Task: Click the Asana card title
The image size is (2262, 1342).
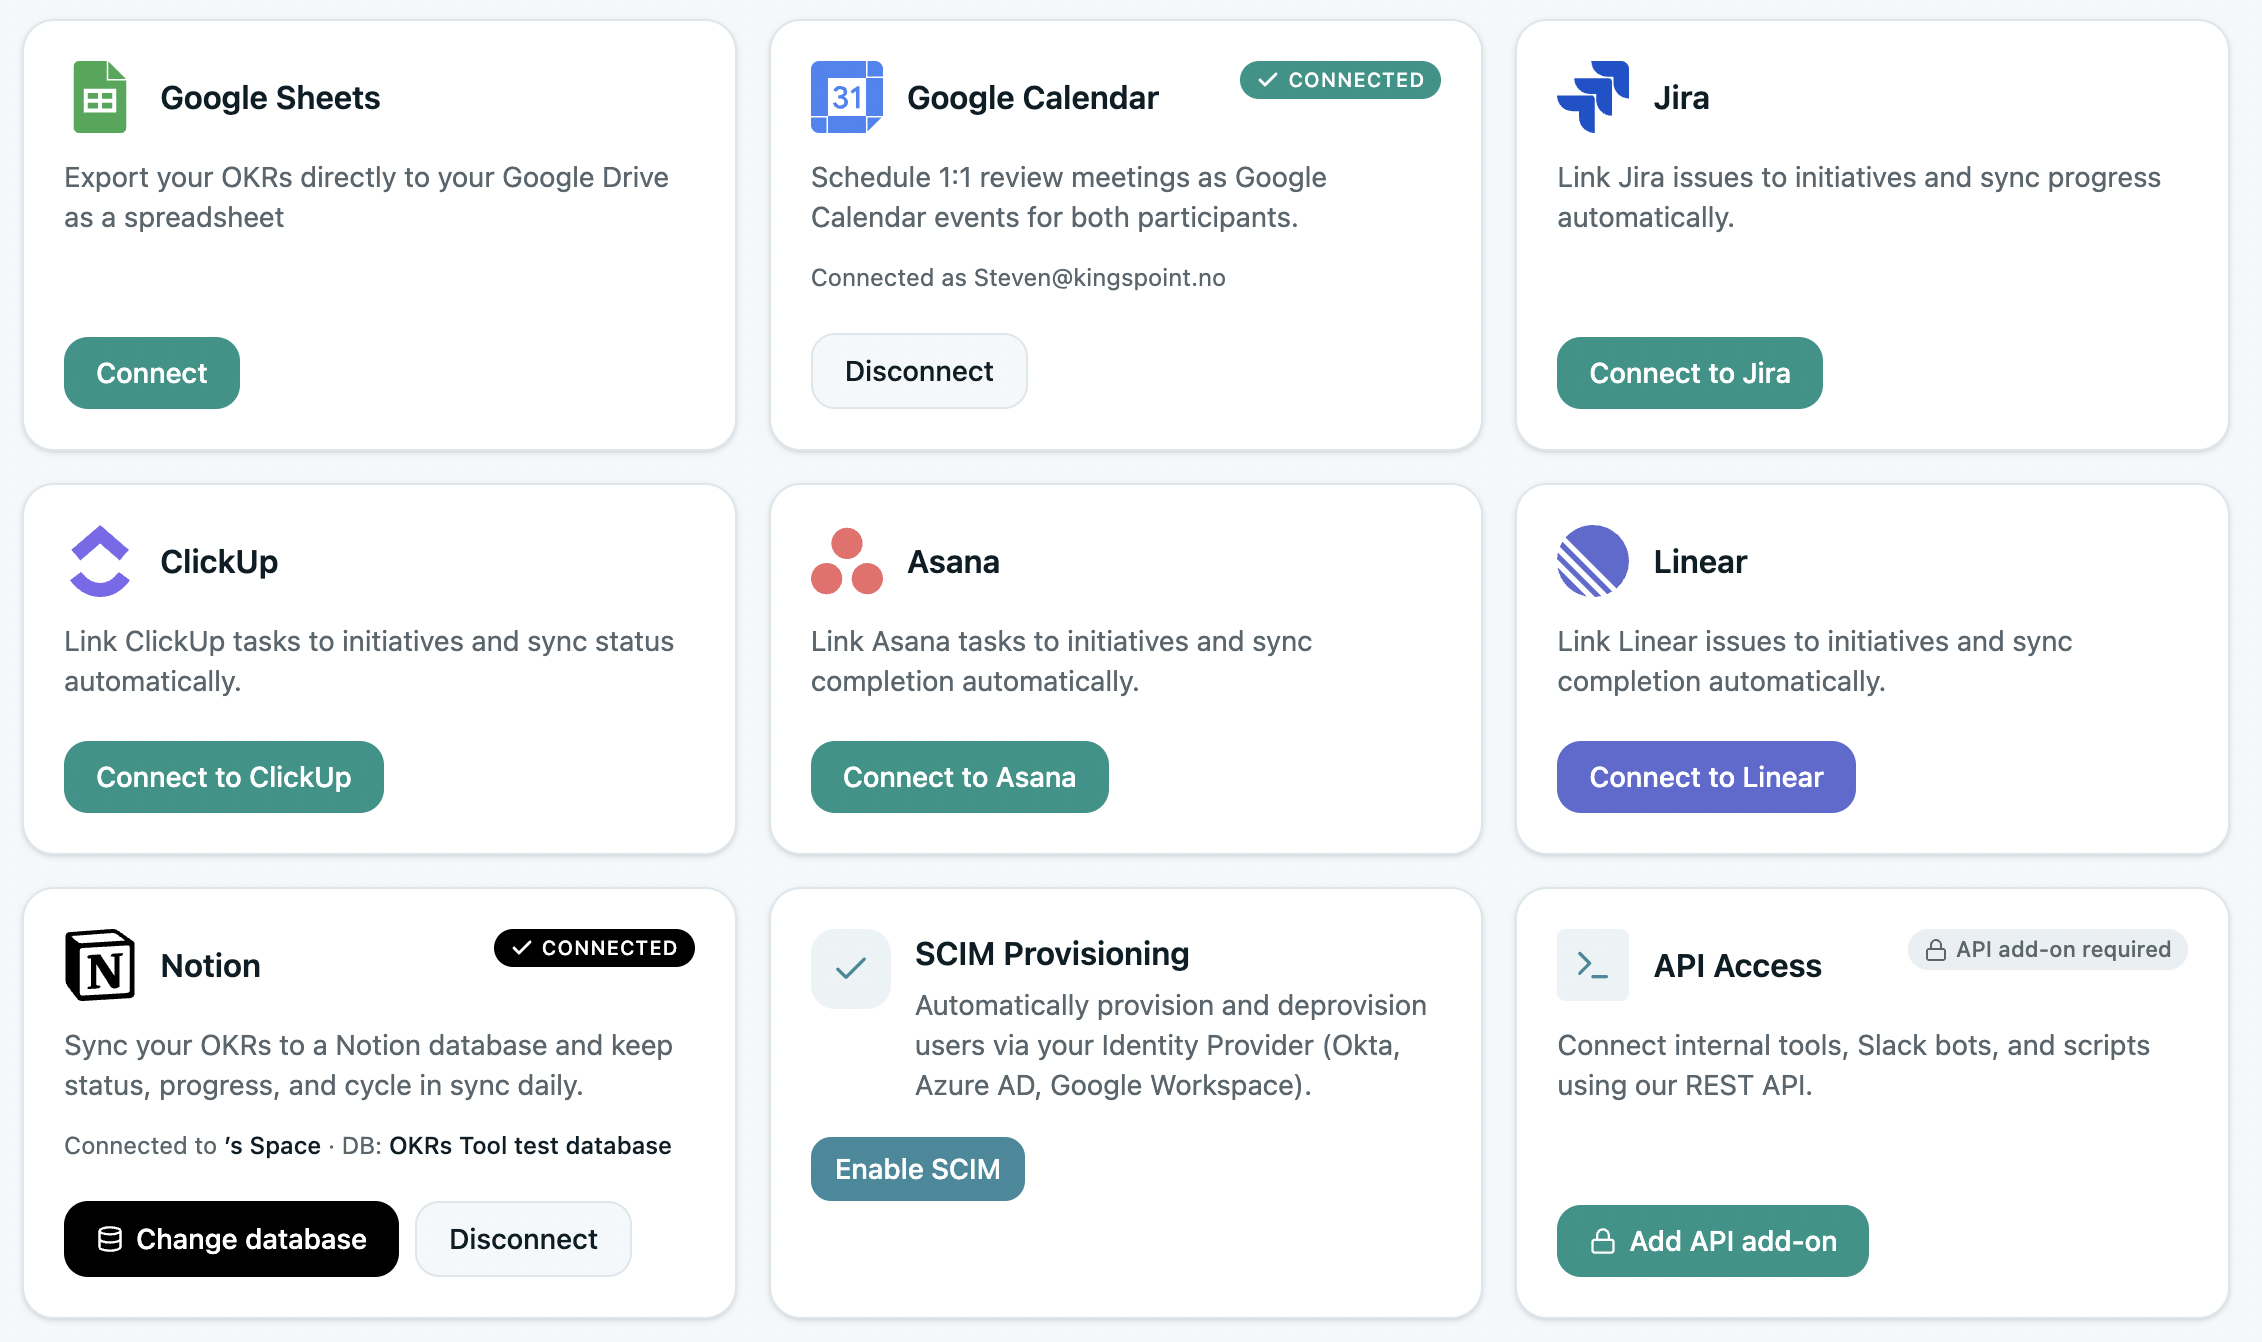Action: pyautogui.click(x=953, y=562)
